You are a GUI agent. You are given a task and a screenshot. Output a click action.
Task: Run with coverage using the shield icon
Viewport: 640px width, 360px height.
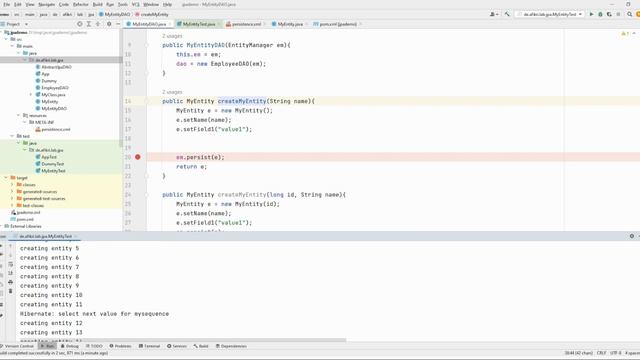609,14
